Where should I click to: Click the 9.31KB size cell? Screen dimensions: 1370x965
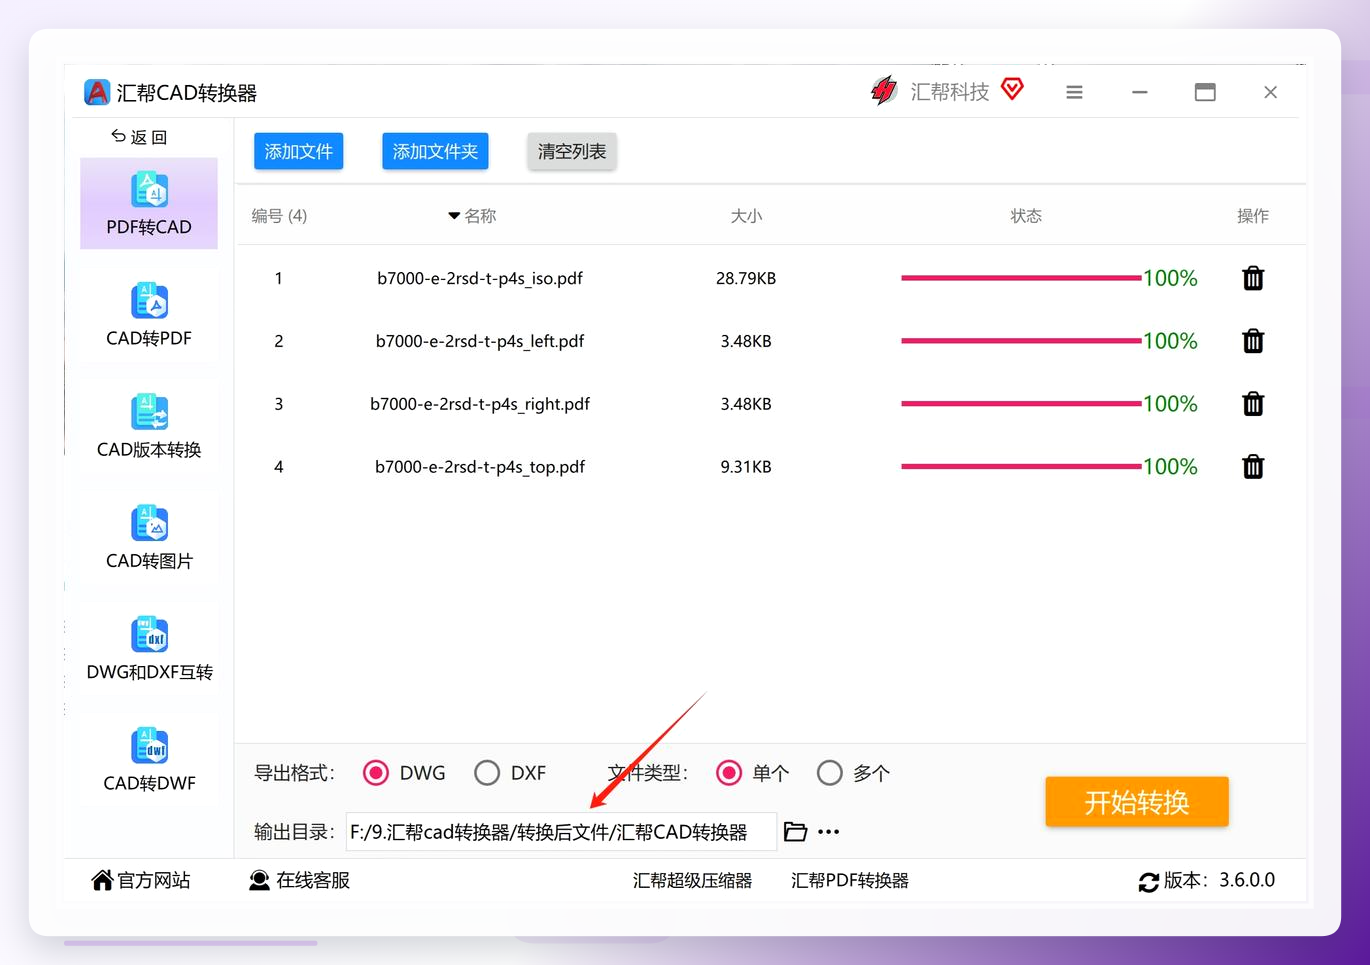click(746, 467)
